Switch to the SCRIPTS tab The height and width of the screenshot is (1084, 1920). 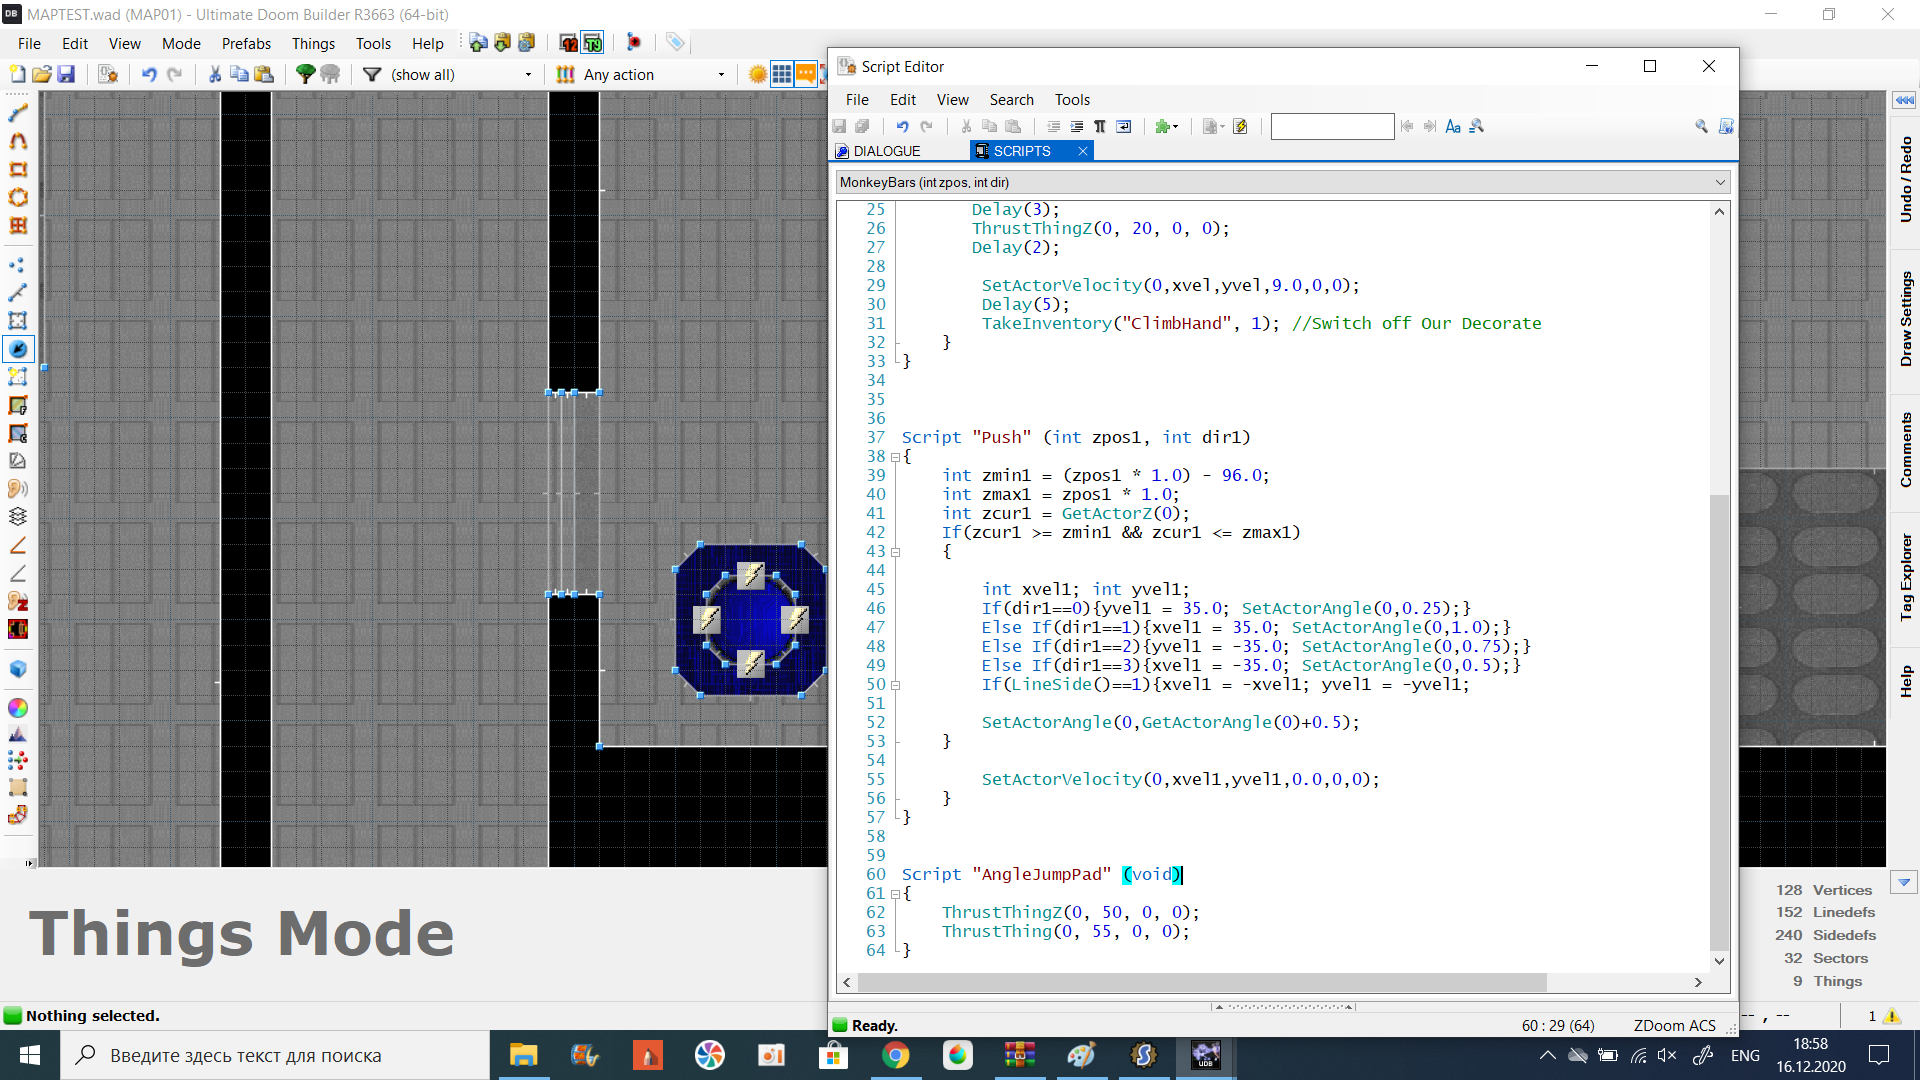click(x=1022, y=150)
